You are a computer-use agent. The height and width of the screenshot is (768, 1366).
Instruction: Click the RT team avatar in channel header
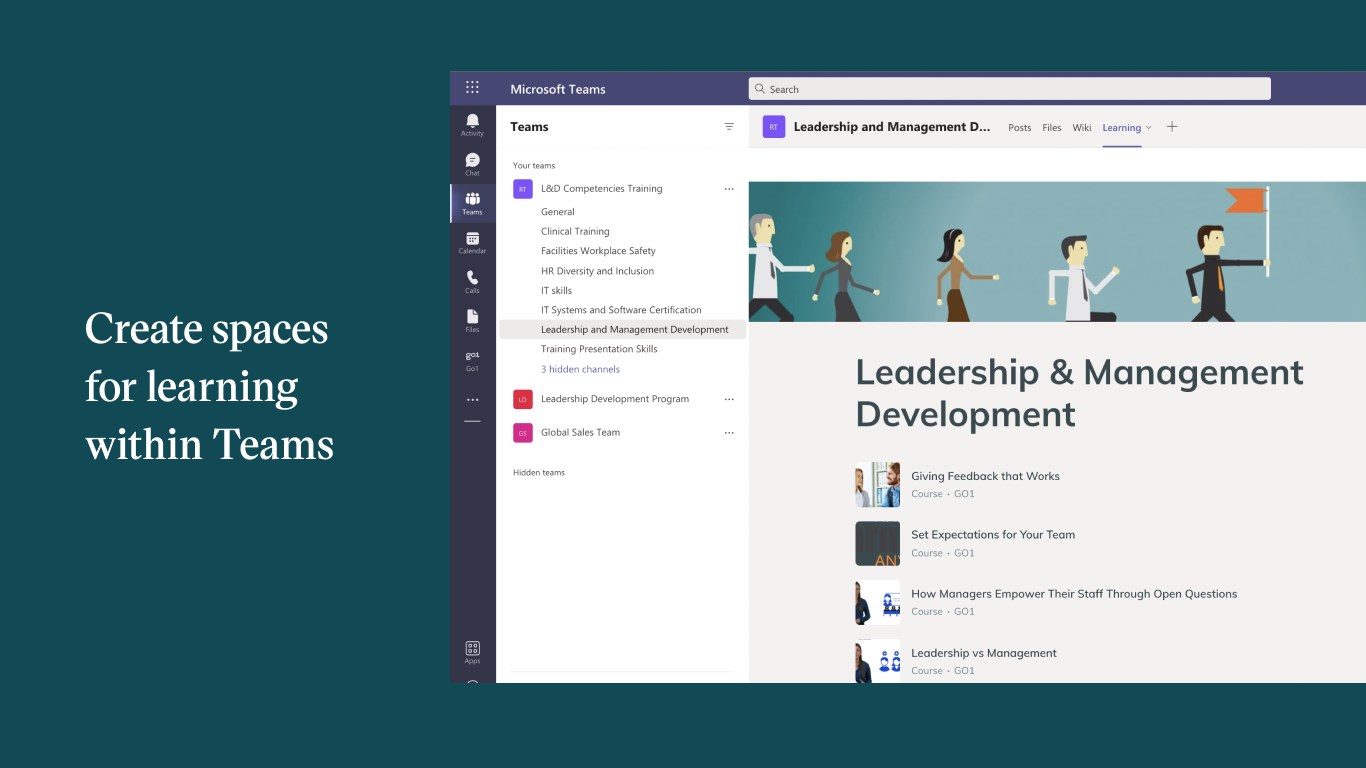[773, 127]
